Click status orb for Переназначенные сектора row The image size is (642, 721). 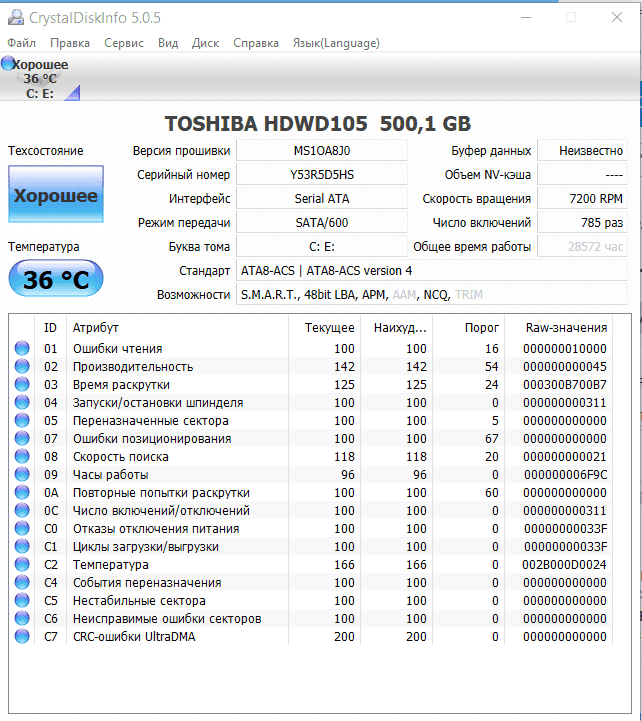coord(22,420)
